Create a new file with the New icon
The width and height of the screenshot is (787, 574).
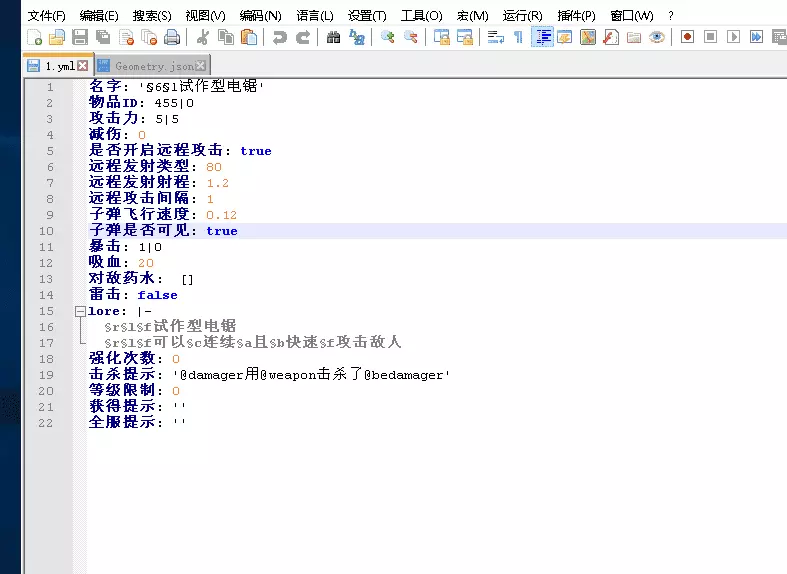coord(35,37)
